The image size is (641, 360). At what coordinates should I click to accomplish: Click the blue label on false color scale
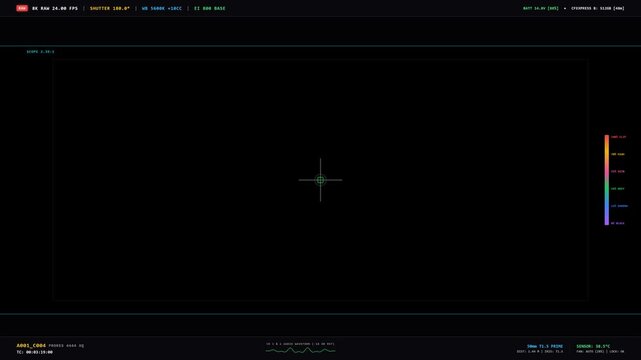click(619, 206)
